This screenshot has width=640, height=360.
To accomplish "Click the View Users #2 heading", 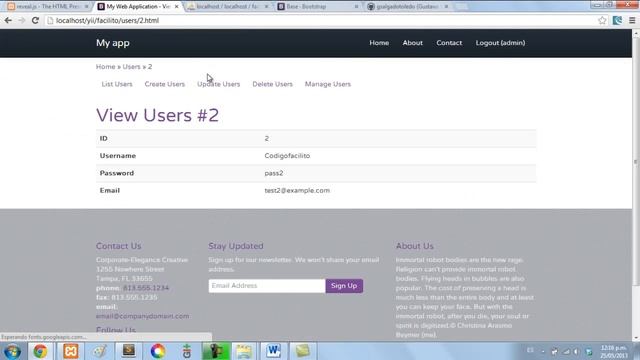I will point(158,116).
